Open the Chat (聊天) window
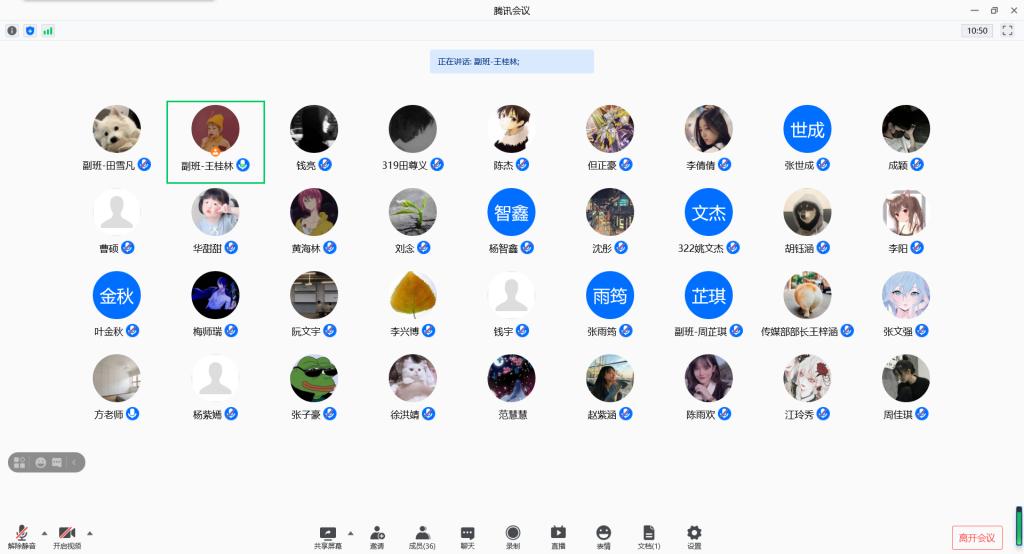 point(467,537)
